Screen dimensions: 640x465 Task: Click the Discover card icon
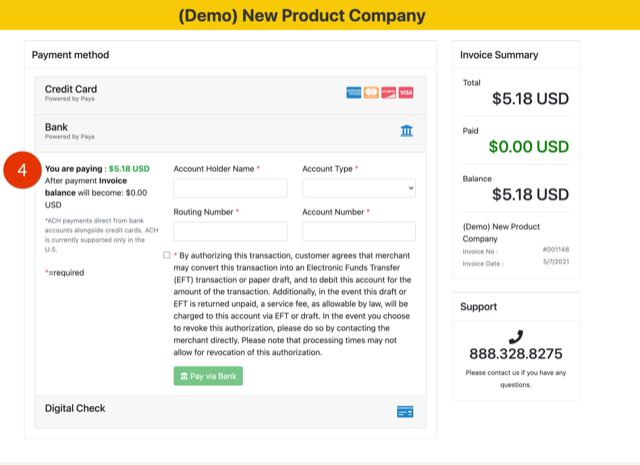[x=388, y=92]
